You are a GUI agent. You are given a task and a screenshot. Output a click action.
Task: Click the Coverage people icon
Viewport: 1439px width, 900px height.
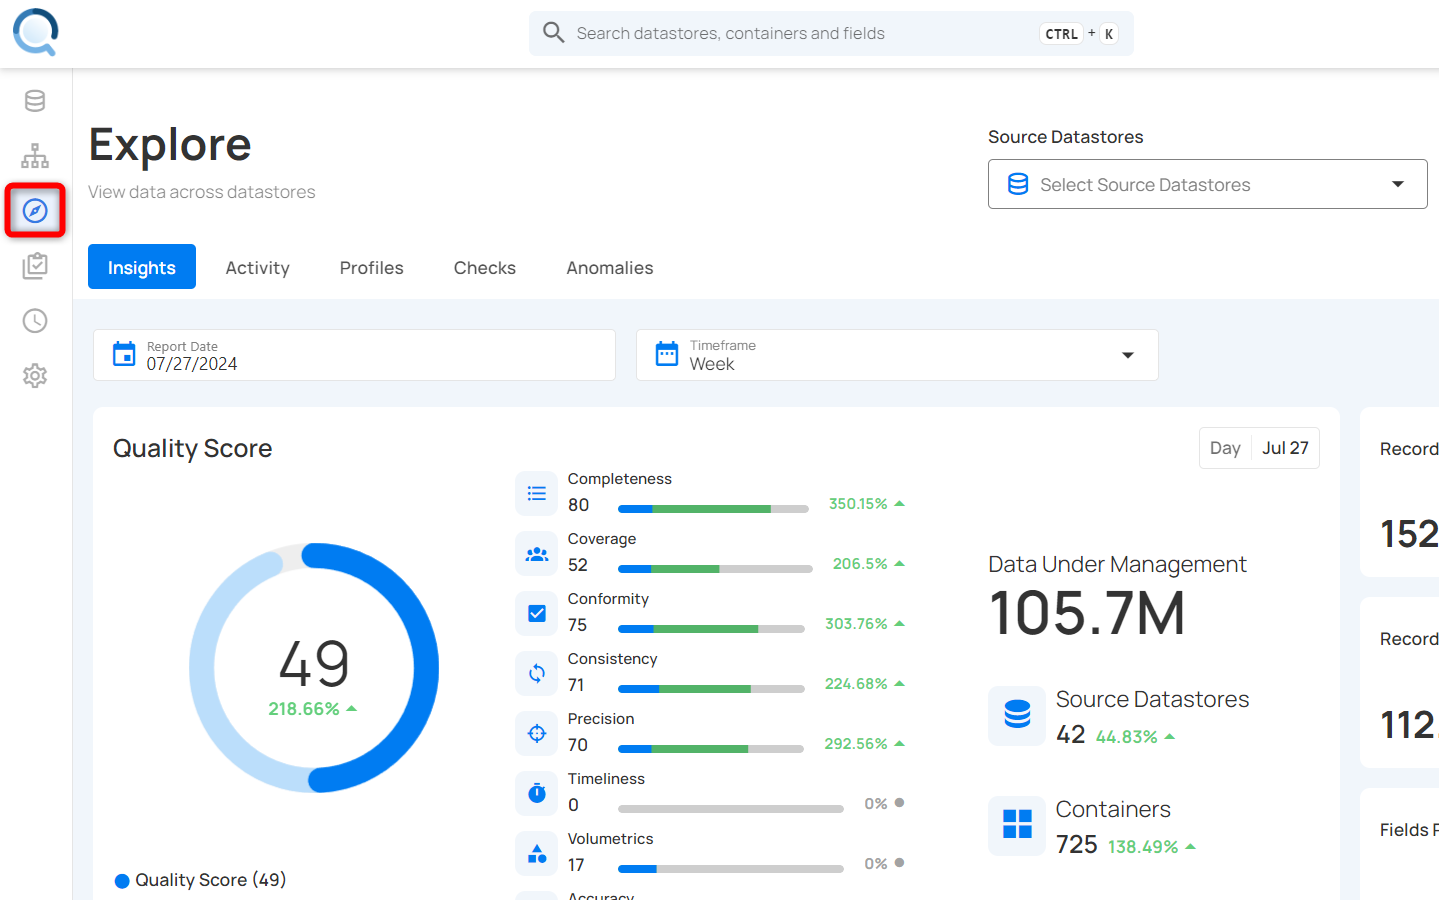[537, 553]
